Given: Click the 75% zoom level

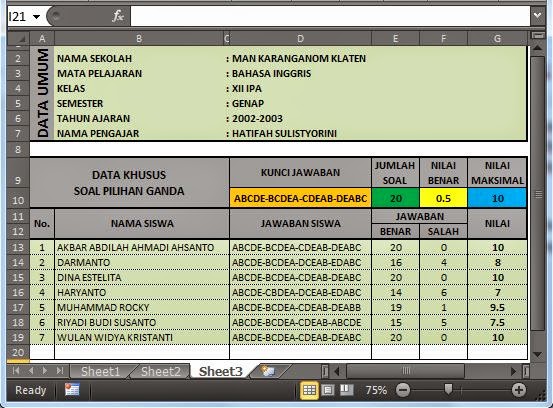Looking at the screenshot, I should click(376, 390).
